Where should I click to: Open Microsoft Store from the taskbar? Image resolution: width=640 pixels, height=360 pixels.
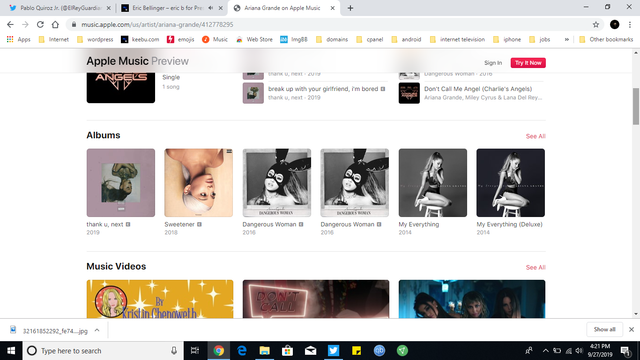coord(287,351)
